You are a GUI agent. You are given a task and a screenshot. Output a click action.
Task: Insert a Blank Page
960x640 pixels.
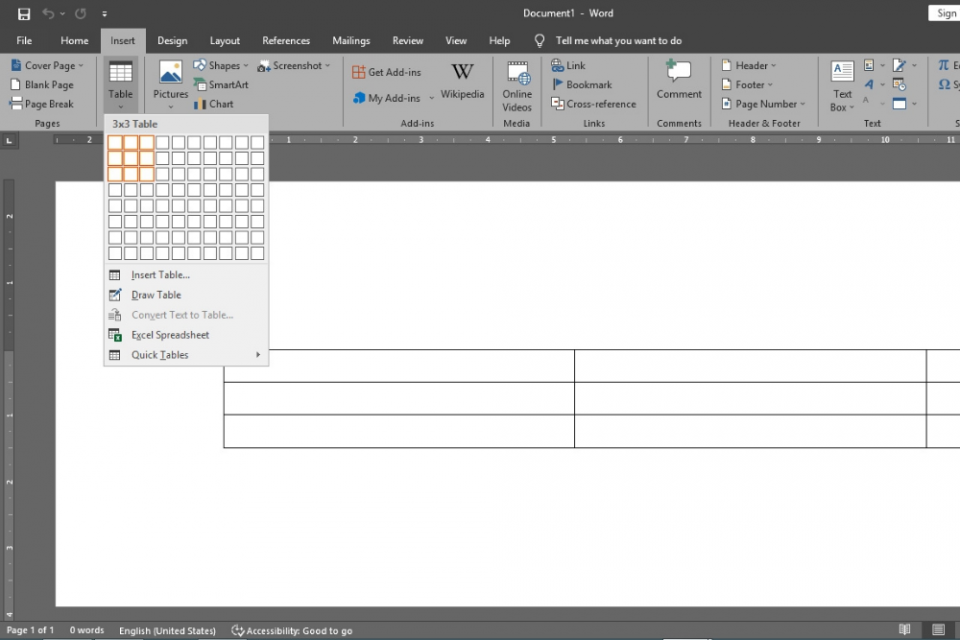[x=42, y=85]
